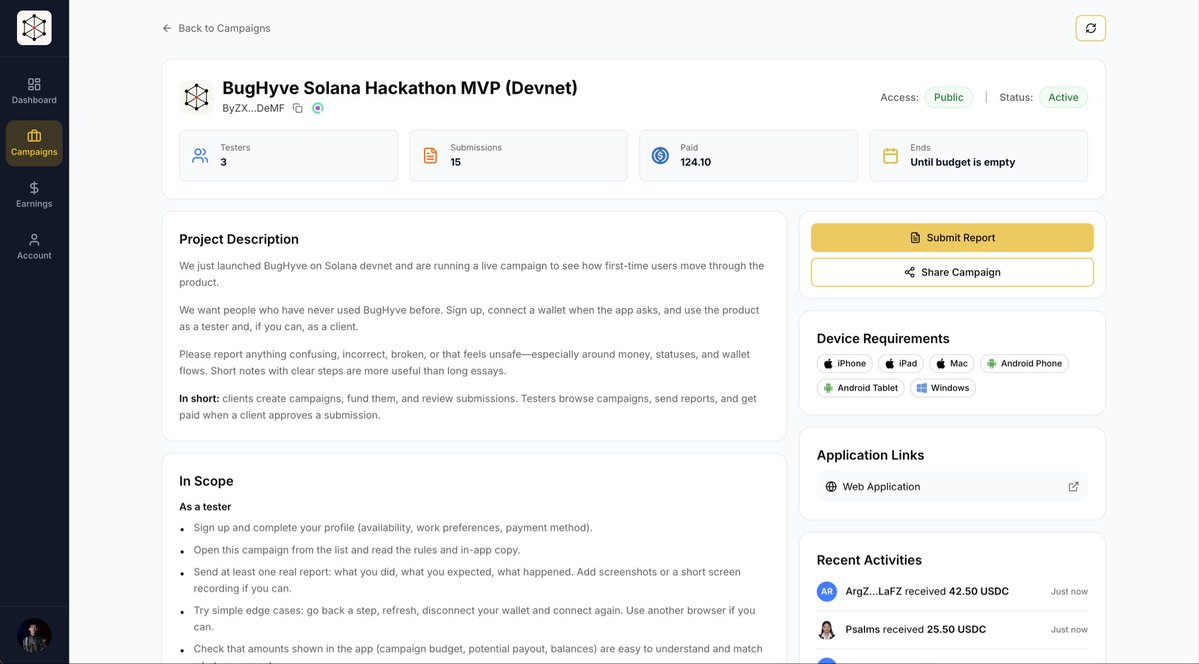Open the Account page
This screenshot has width=1199, height=664.
point(34,247)
